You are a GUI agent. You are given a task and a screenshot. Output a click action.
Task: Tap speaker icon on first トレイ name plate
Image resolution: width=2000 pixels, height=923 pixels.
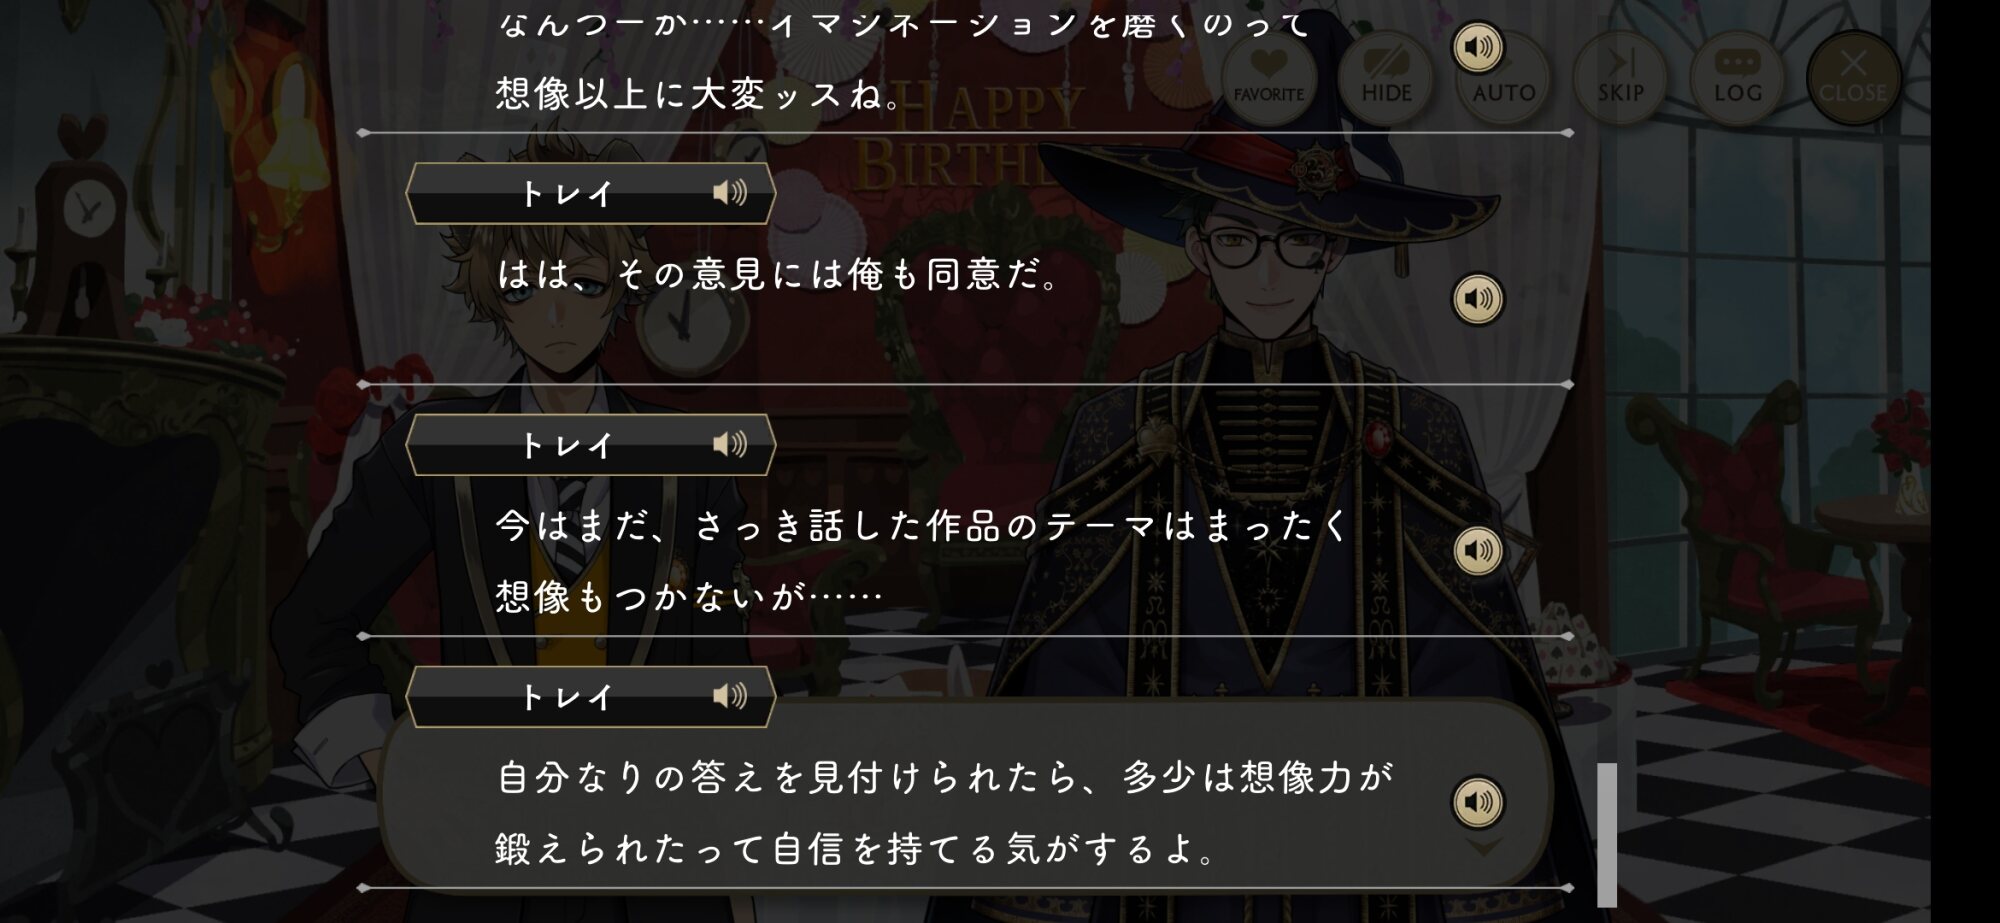click(729, 193)
